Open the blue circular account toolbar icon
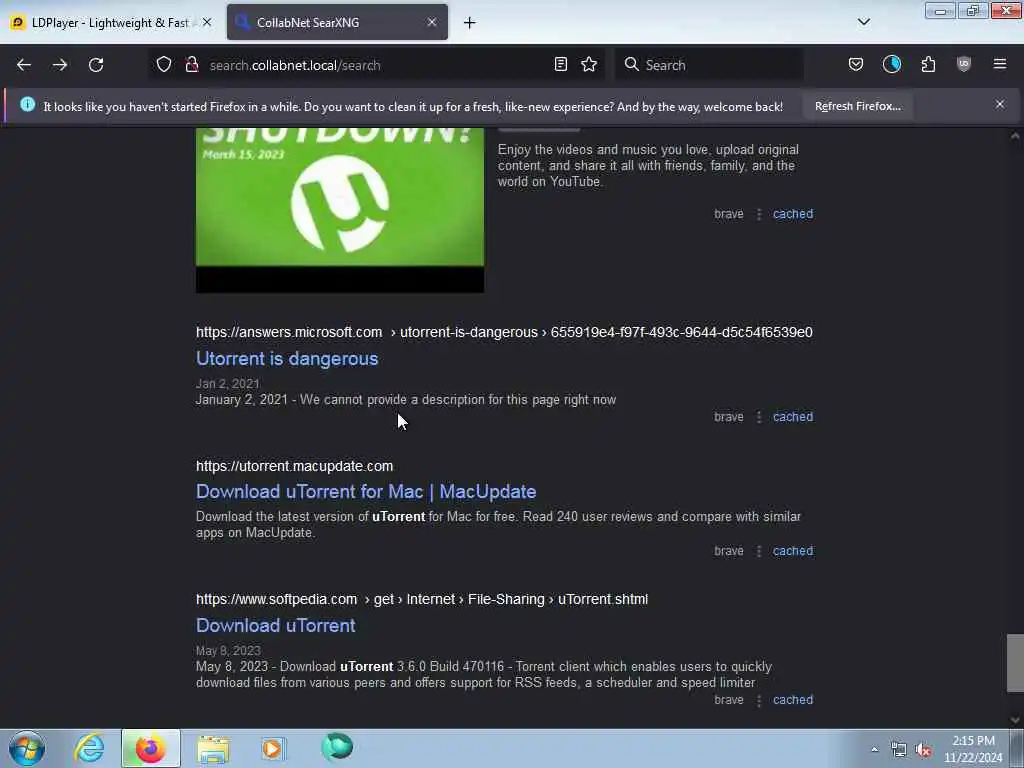 [x=891, y=64]
